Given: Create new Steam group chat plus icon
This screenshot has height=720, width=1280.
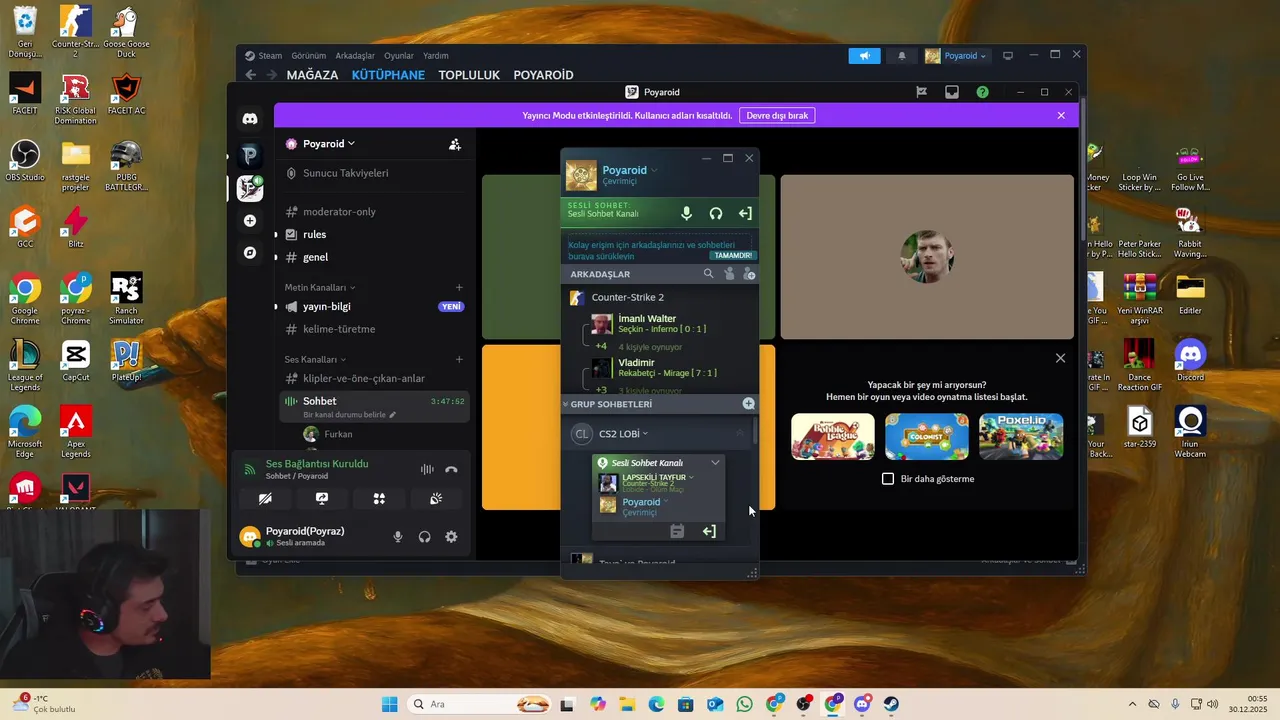Looking at the screenshot, I should click(x=748, y=404).
